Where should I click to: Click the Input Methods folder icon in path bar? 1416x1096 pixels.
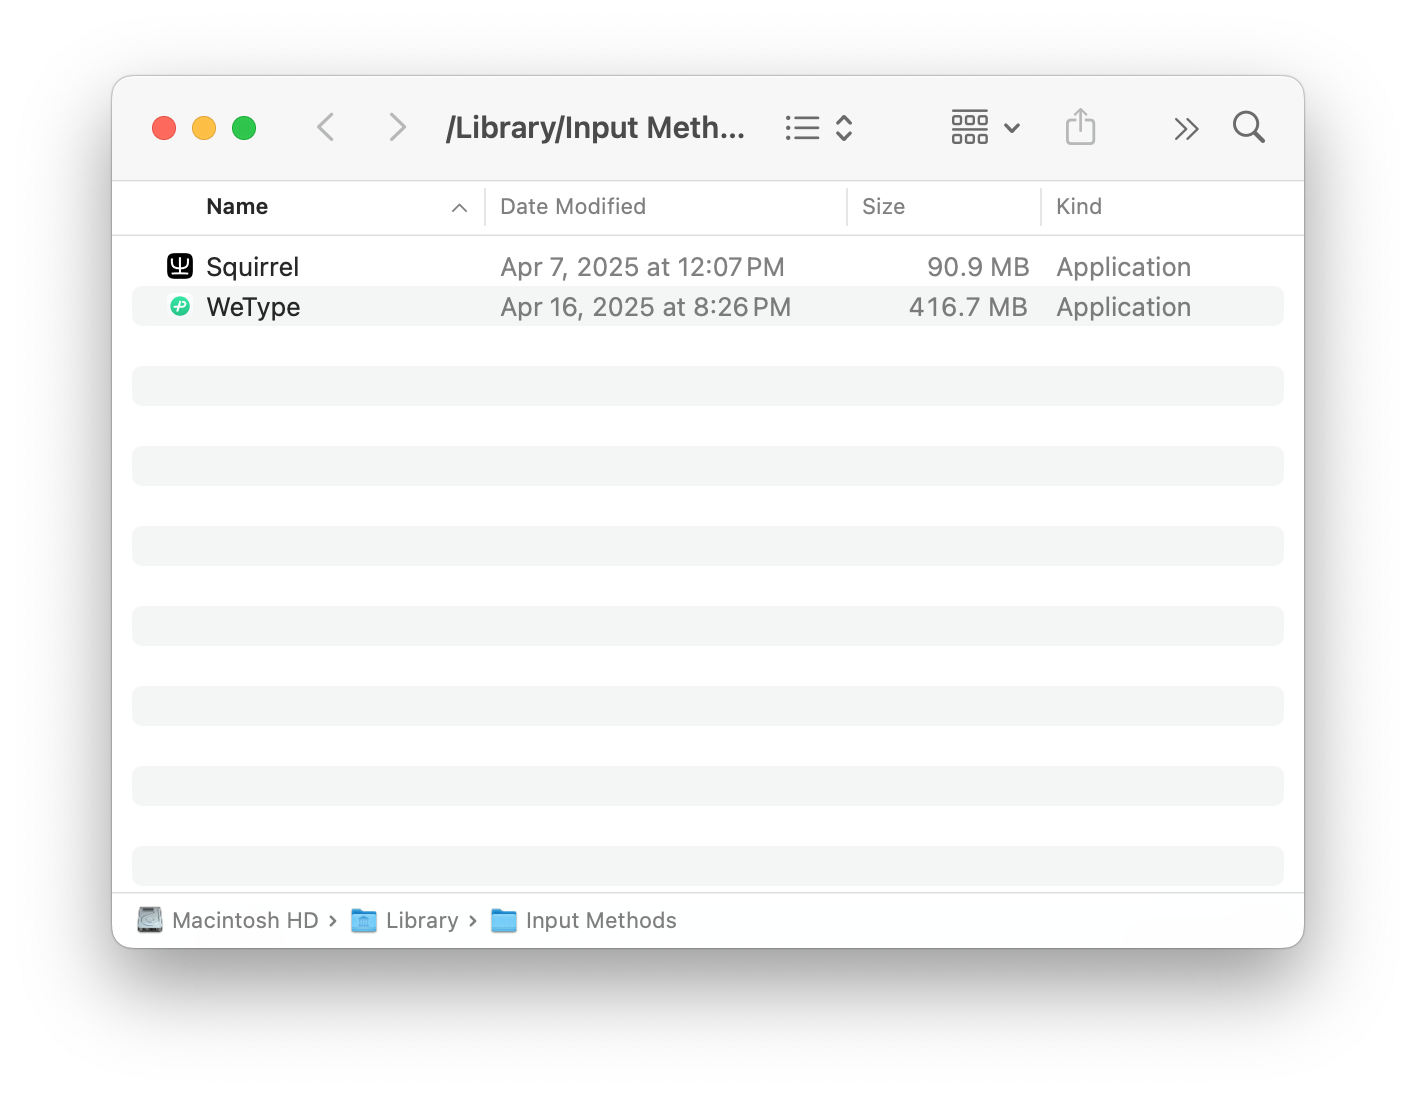504,920
